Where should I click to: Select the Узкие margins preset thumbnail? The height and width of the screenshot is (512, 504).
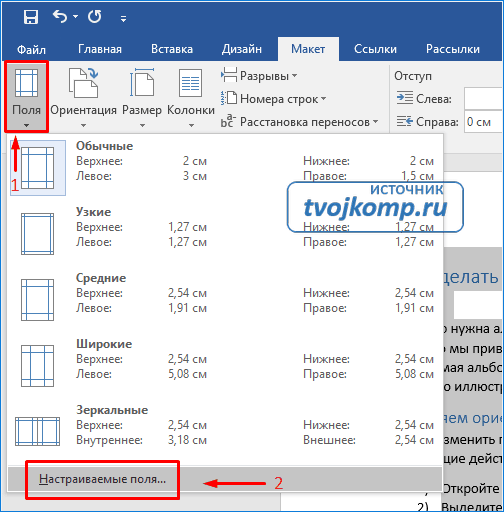(x=37, y=234)
